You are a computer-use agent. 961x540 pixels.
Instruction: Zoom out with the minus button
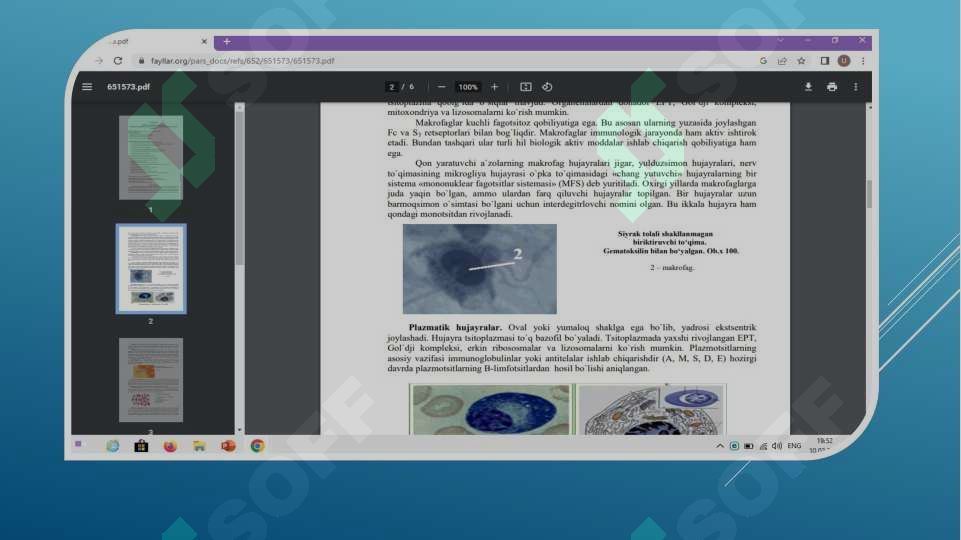pyautogui.click(x=441, y=87)
